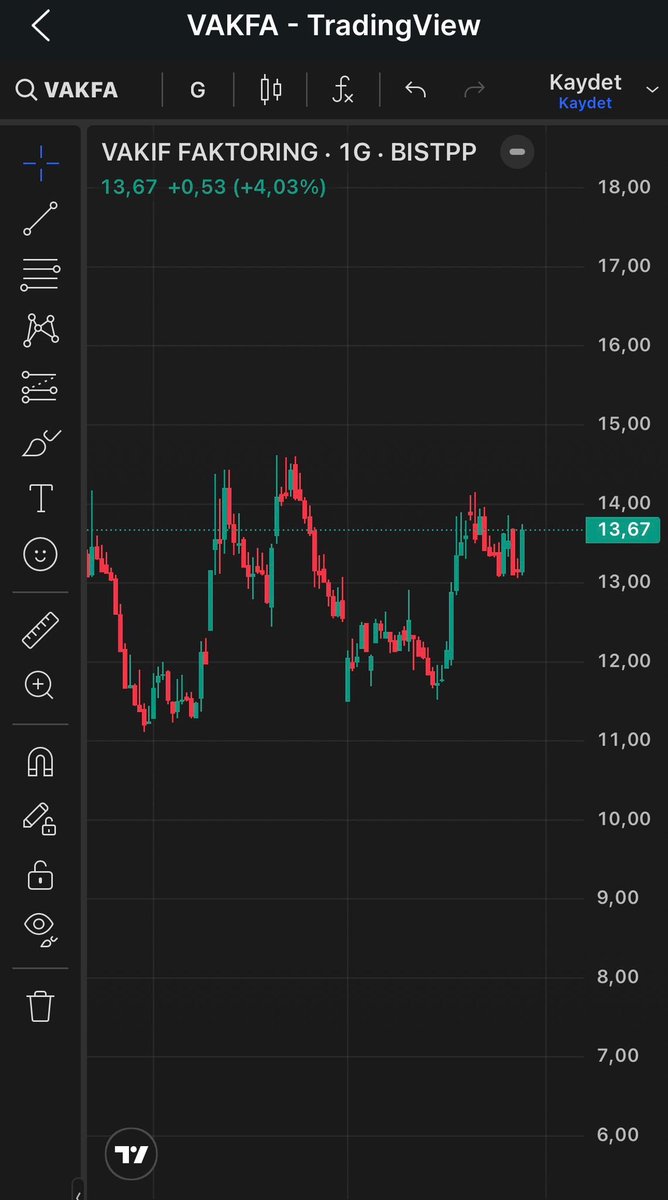668x1200 pixels.
Task: Open the Kaydet save menu
Action: click(x=585, y=90)
